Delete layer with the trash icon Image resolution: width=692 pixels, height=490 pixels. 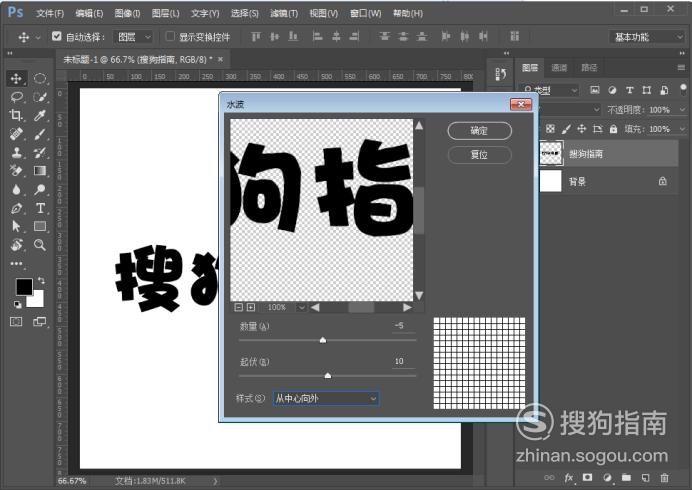point(664,478)
